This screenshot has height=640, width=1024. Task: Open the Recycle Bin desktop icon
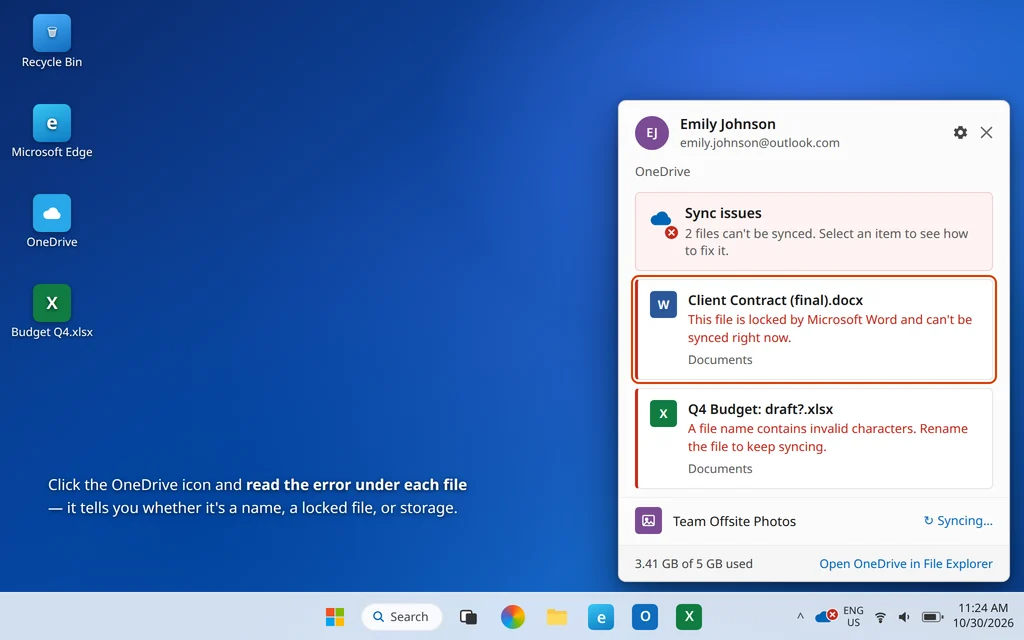52,41
